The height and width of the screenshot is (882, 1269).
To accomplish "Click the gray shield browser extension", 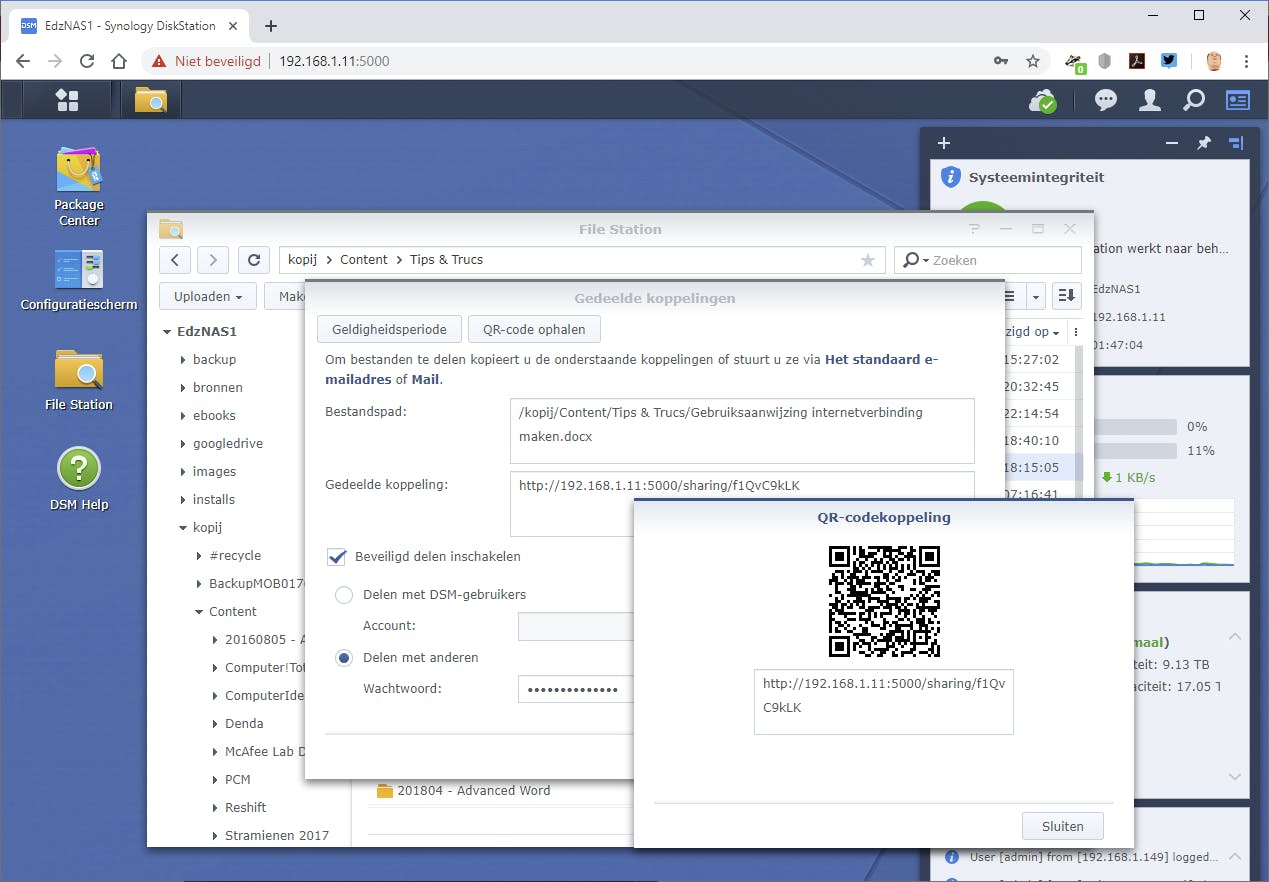I will 1105,61.
